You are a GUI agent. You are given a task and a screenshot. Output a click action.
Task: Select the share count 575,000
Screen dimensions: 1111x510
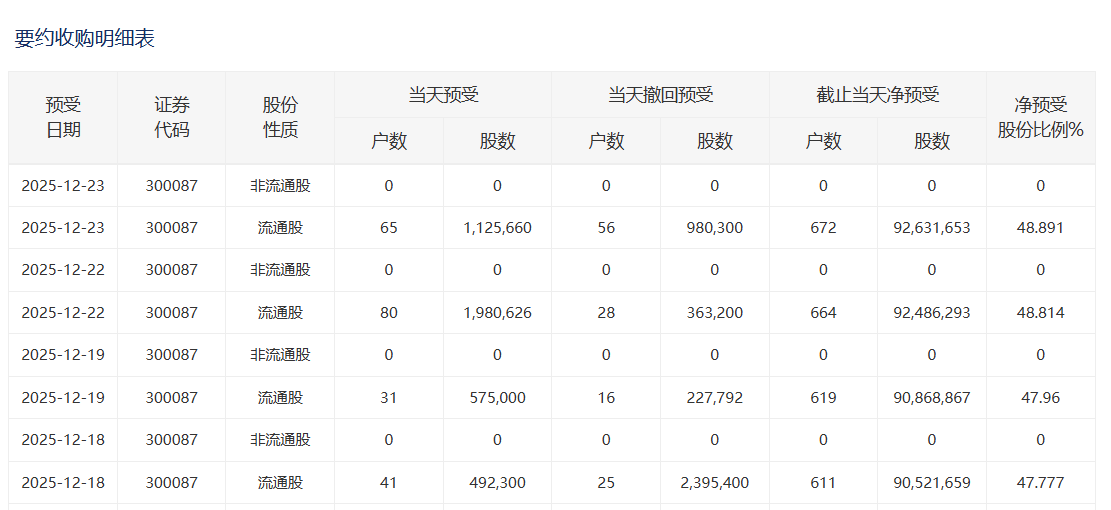497,398
